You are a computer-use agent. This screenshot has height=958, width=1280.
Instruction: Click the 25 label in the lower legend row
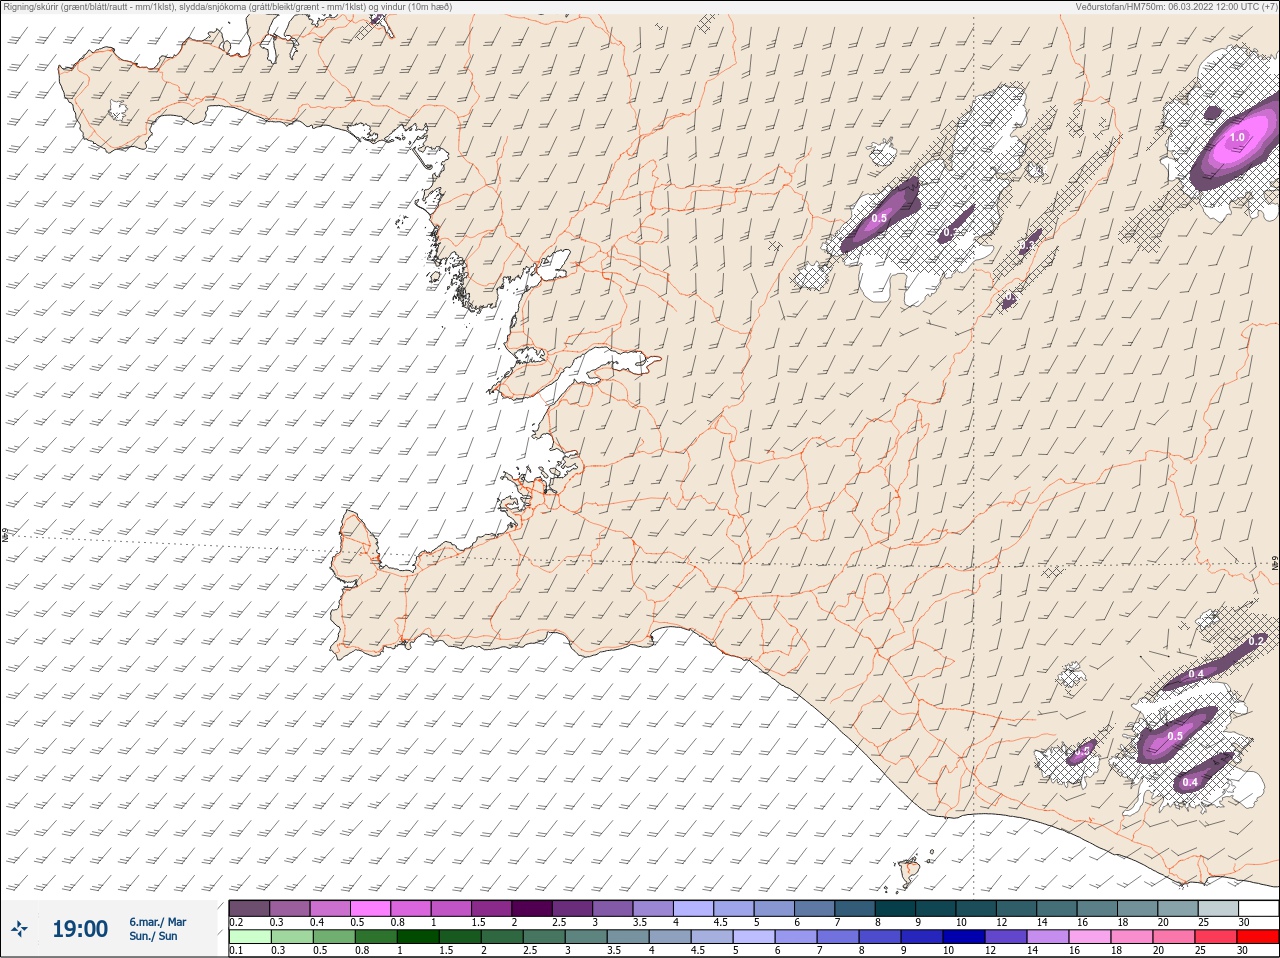coord(1200,950)
